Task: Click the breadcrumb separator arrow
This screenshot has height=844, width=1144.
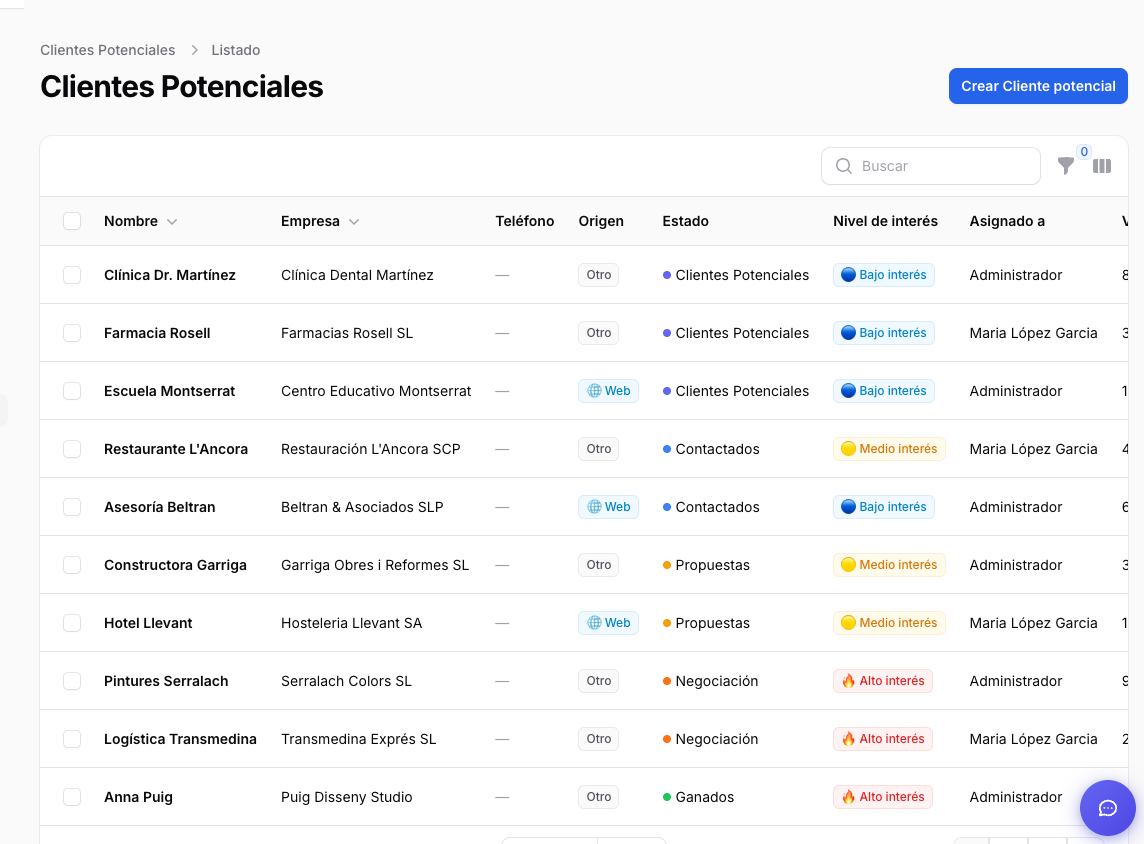Action: [194, 50]
